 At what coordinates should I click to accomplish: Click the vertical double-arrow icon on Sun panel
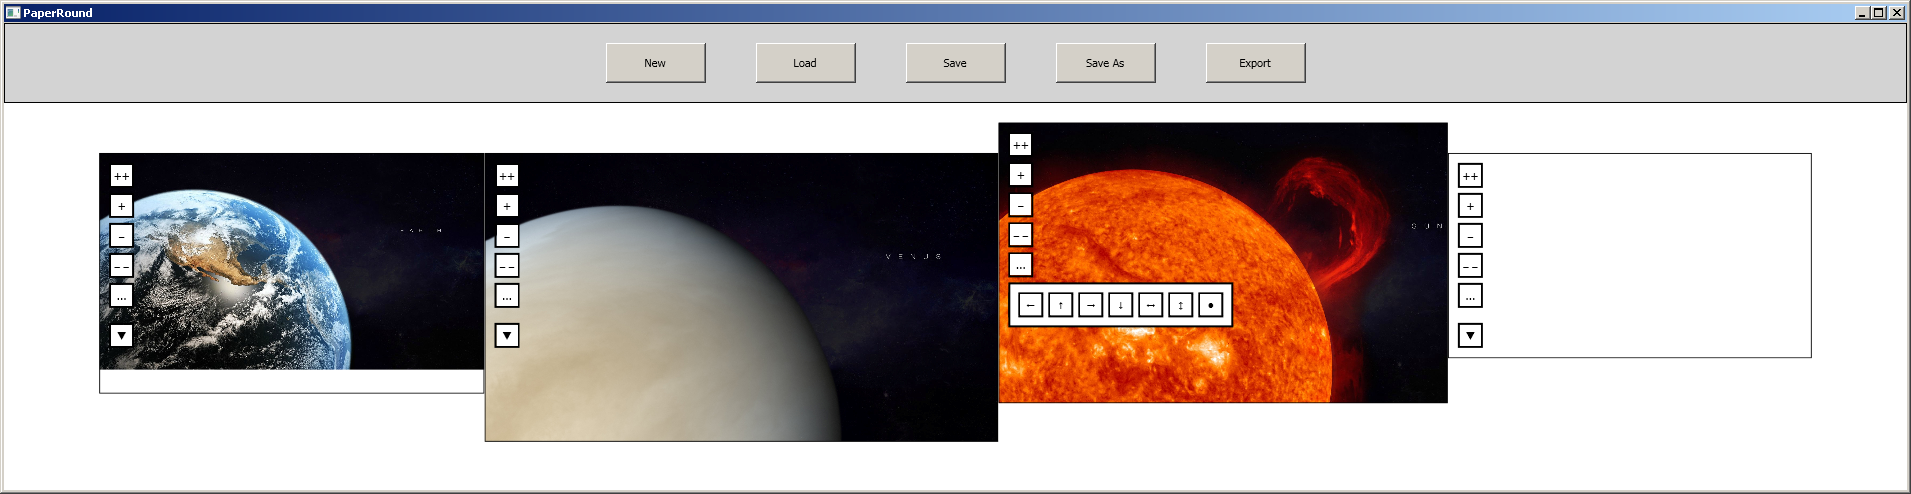[1180, 305]
